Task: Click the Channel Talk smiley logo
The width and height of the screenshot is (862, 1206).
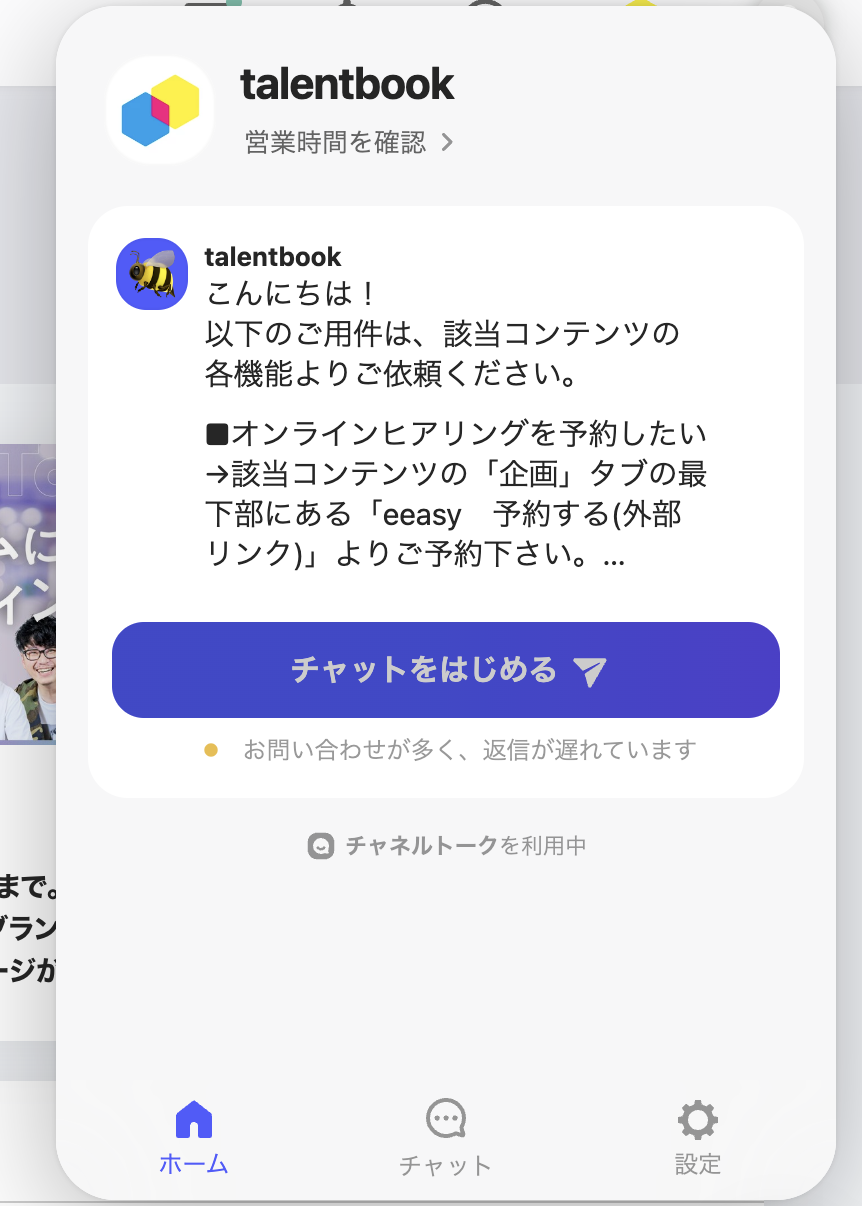Action: click(x=320, y=846)
